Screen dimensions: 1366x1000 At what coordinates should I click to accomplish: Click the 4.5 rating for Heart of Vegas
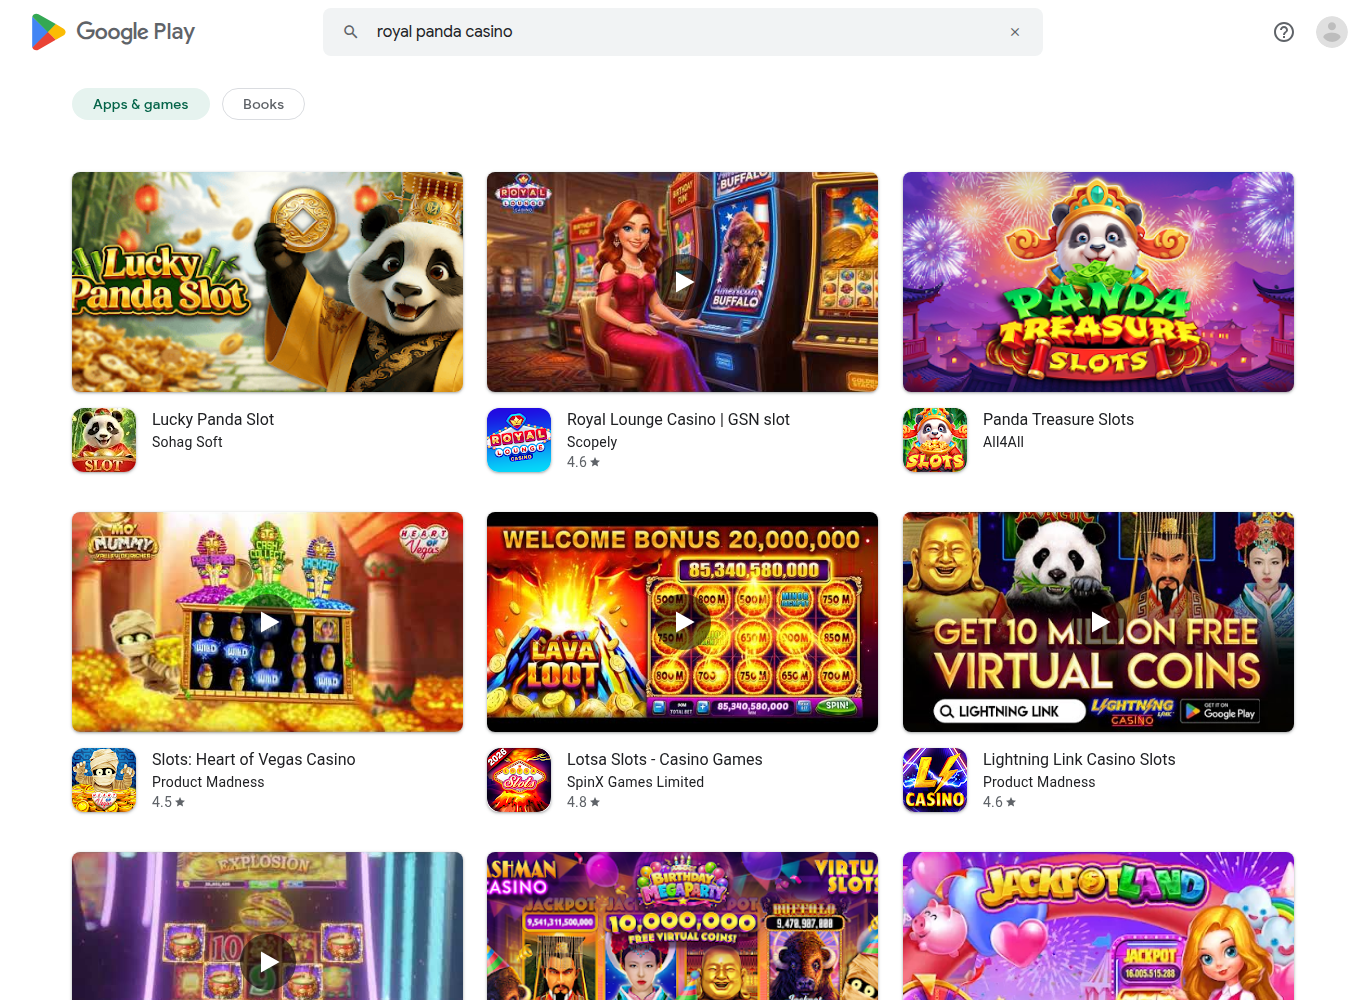[x=168, y=802]
